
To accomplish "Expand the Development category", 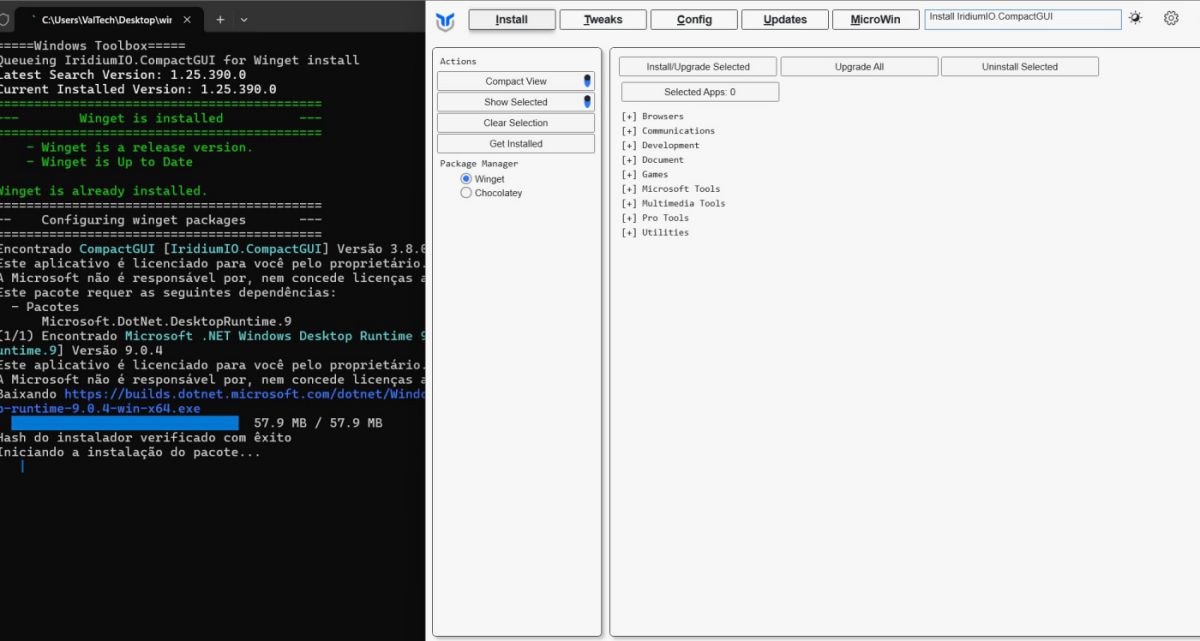I will coord(660,145).
